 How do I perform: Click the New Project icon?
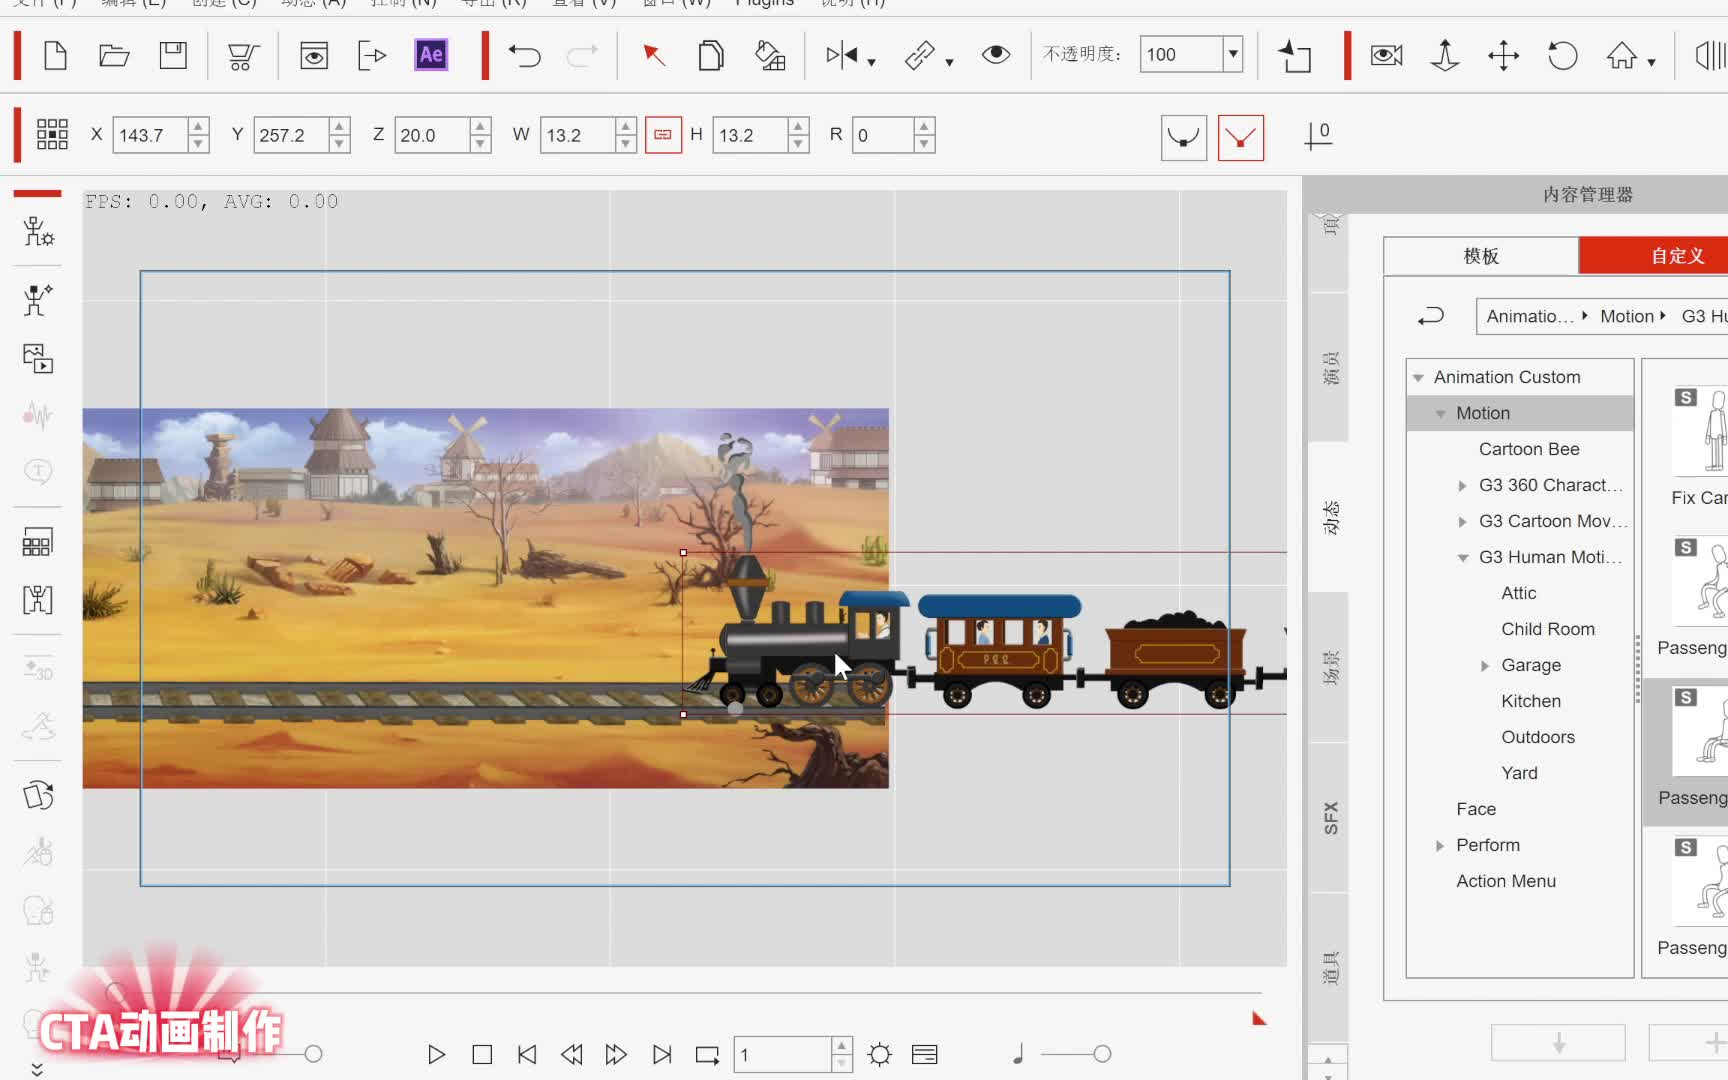[55, 56]
